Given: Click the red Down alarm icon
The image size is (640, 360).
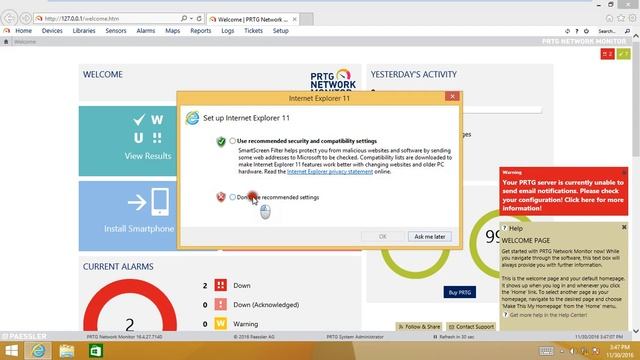Looking at the screenshot, I should coord(220,285).
